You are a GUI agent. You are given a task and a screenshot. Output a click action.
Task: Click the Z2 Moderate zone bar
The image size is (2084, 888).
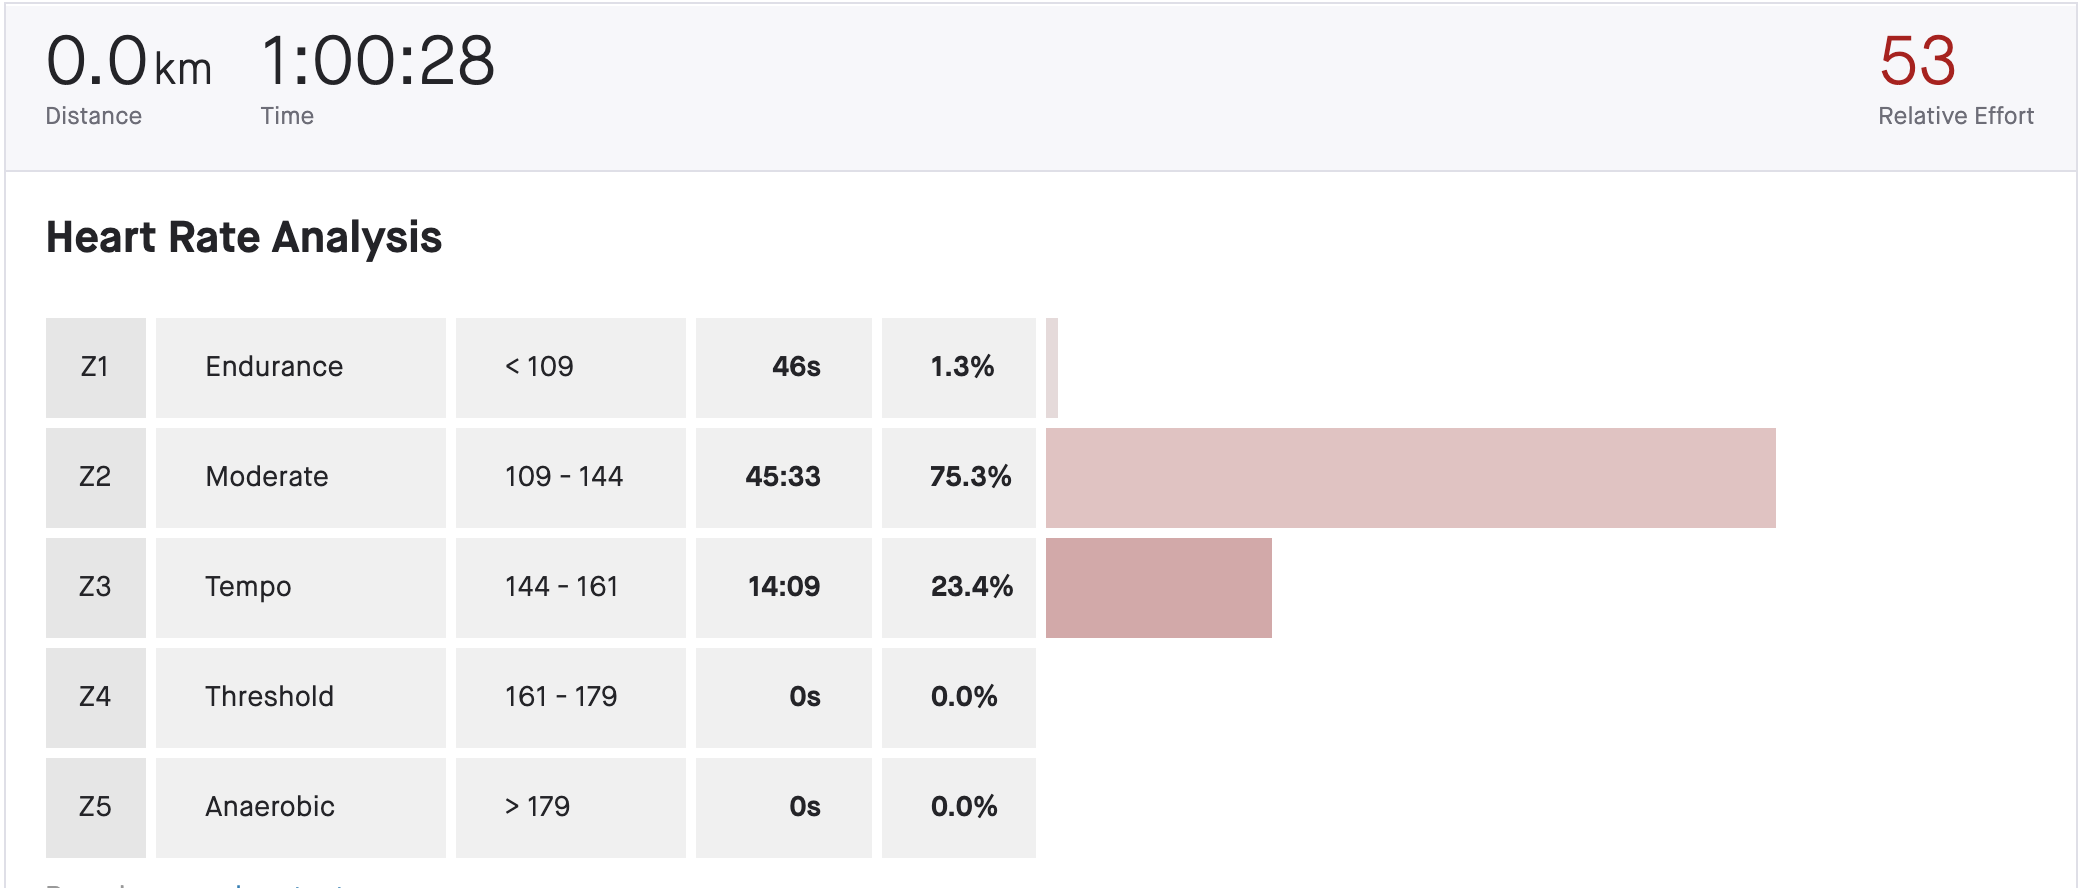pyautogui.click(x=1410, y=478)
